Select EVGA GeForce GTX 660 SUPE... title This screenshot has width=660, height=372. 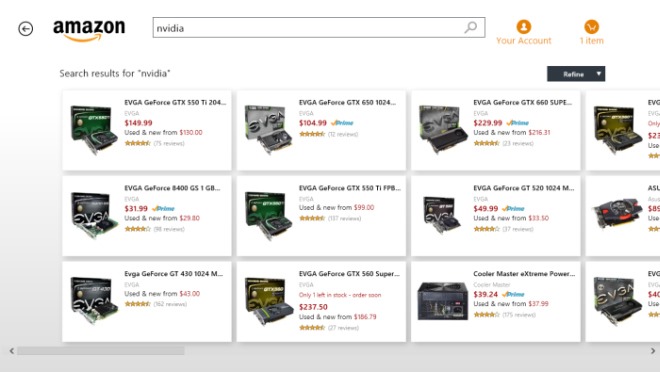pos(522,102)
